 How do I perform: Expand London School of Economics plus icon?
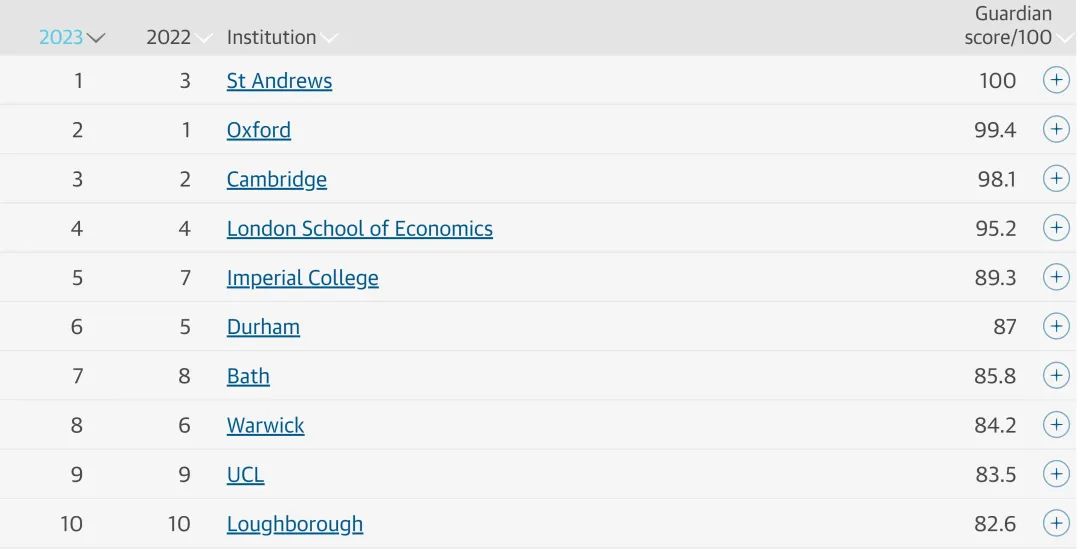(x=1056, y=227)
